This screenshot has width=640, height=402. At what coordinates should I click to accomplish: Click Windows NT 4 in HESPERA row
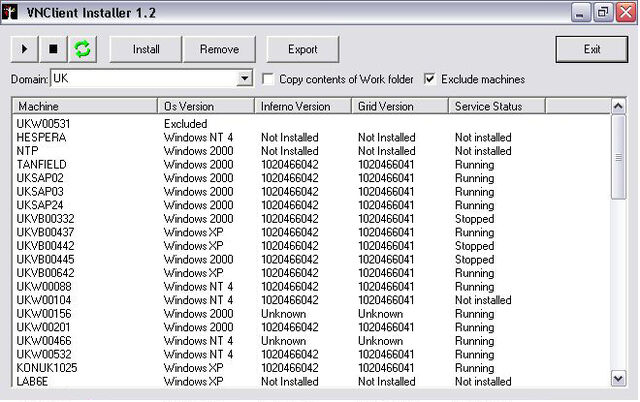pos(198,137)
